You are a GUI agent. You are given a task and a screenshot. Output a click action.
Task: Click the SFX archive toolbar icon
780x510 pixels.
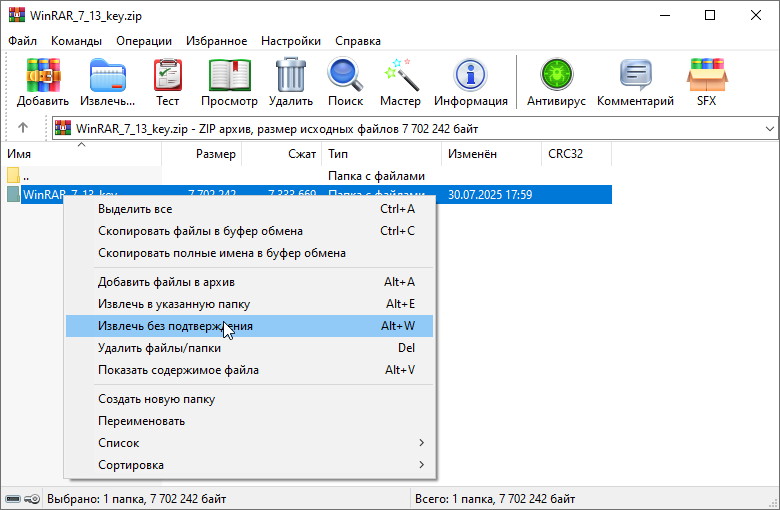click(707, 75)
